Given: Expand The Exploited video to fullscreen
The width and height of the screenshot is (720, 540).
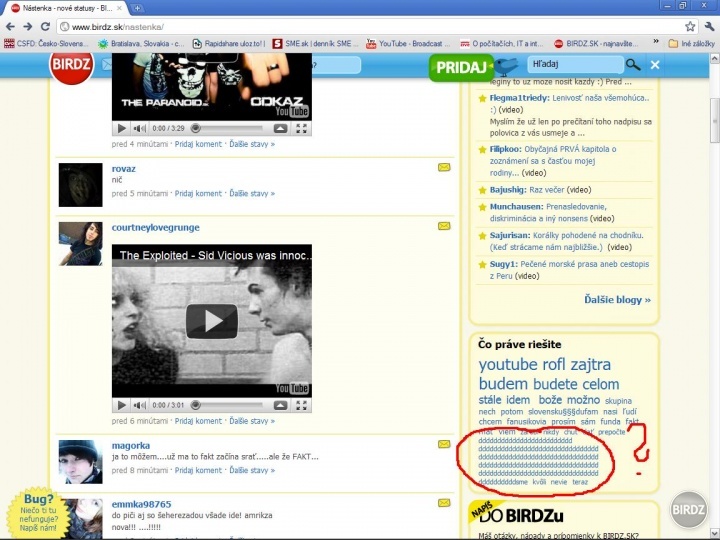Looking at the screenshot, I should point(301,405).
